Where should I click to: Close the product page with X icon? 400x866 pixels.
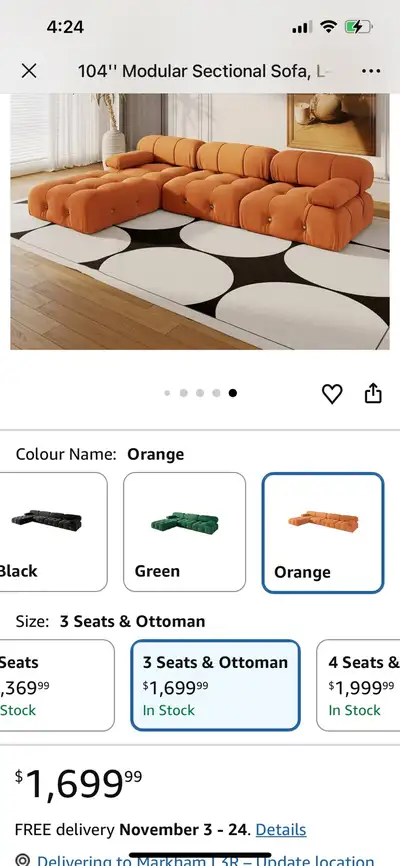[x=29, y=71]
